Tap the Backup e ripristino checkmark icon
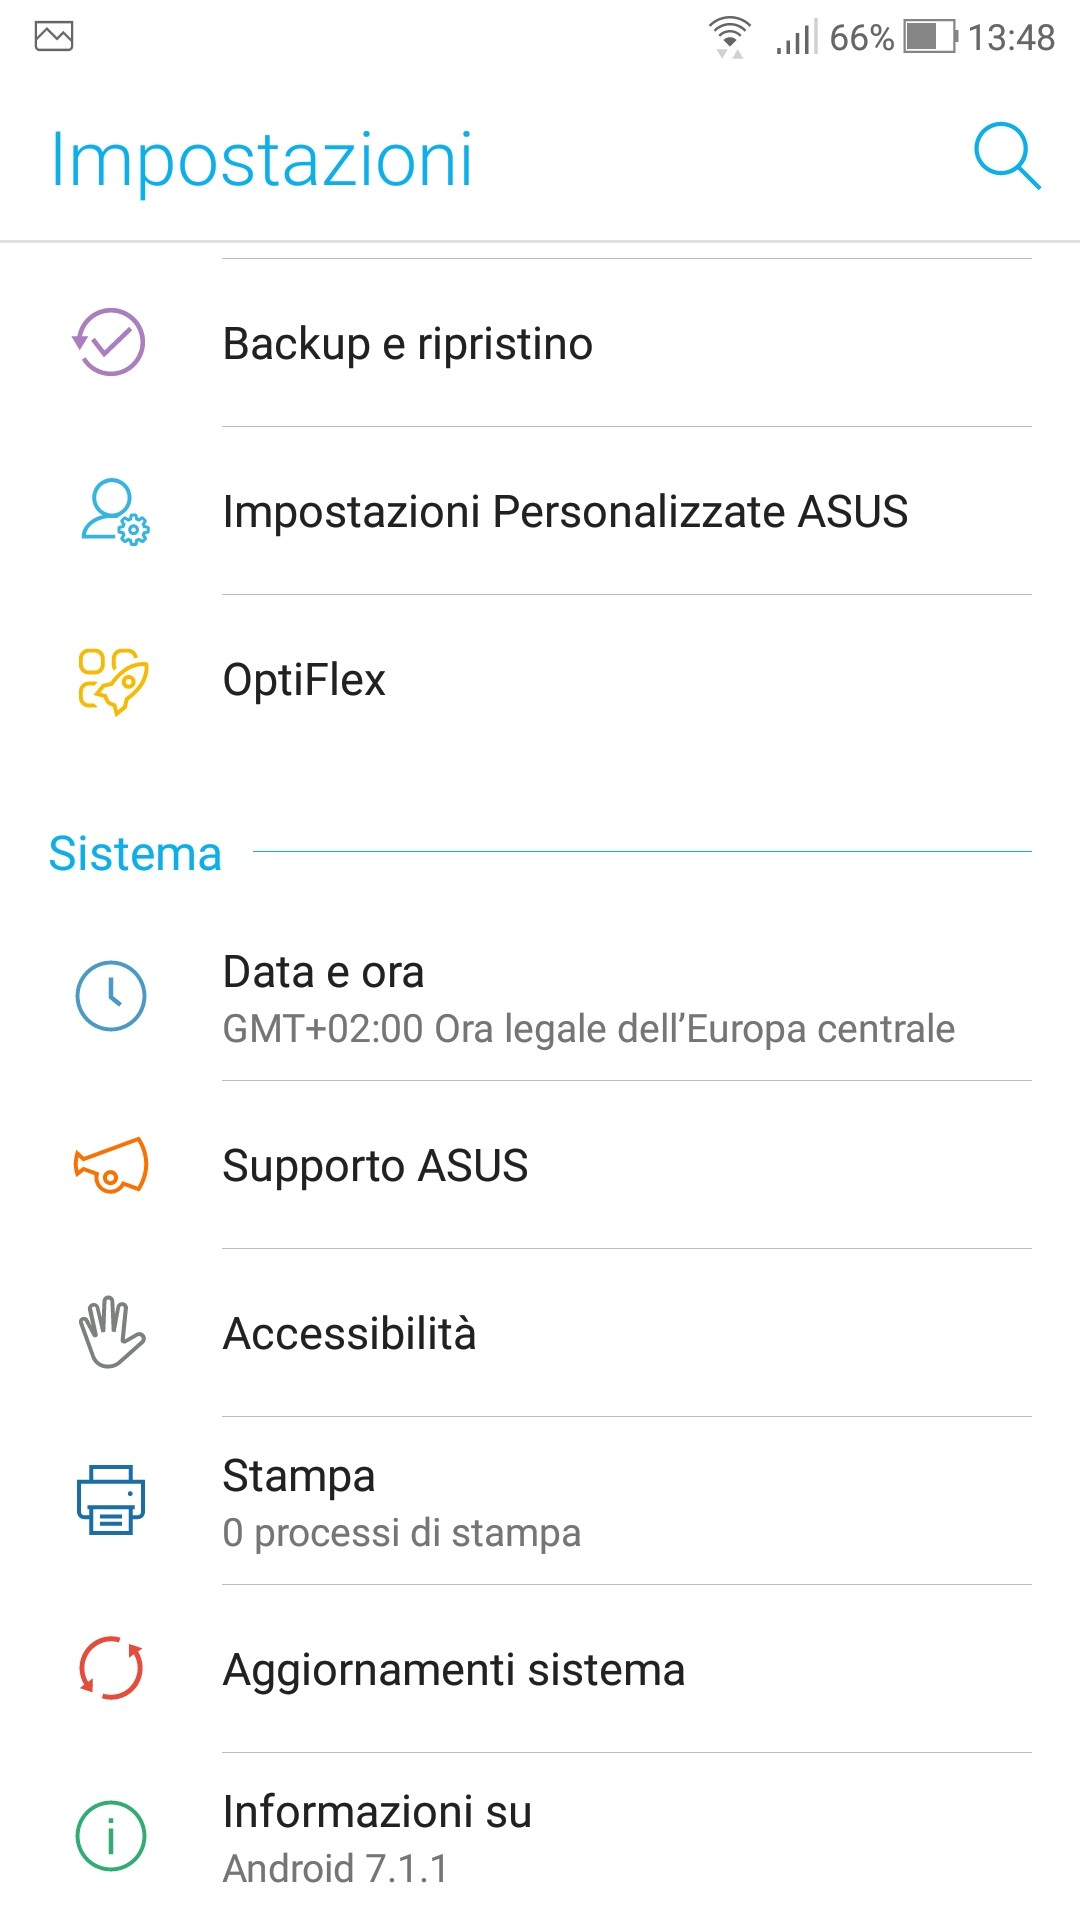The height and width of the screenshot is (1920, 1080). 110,342
